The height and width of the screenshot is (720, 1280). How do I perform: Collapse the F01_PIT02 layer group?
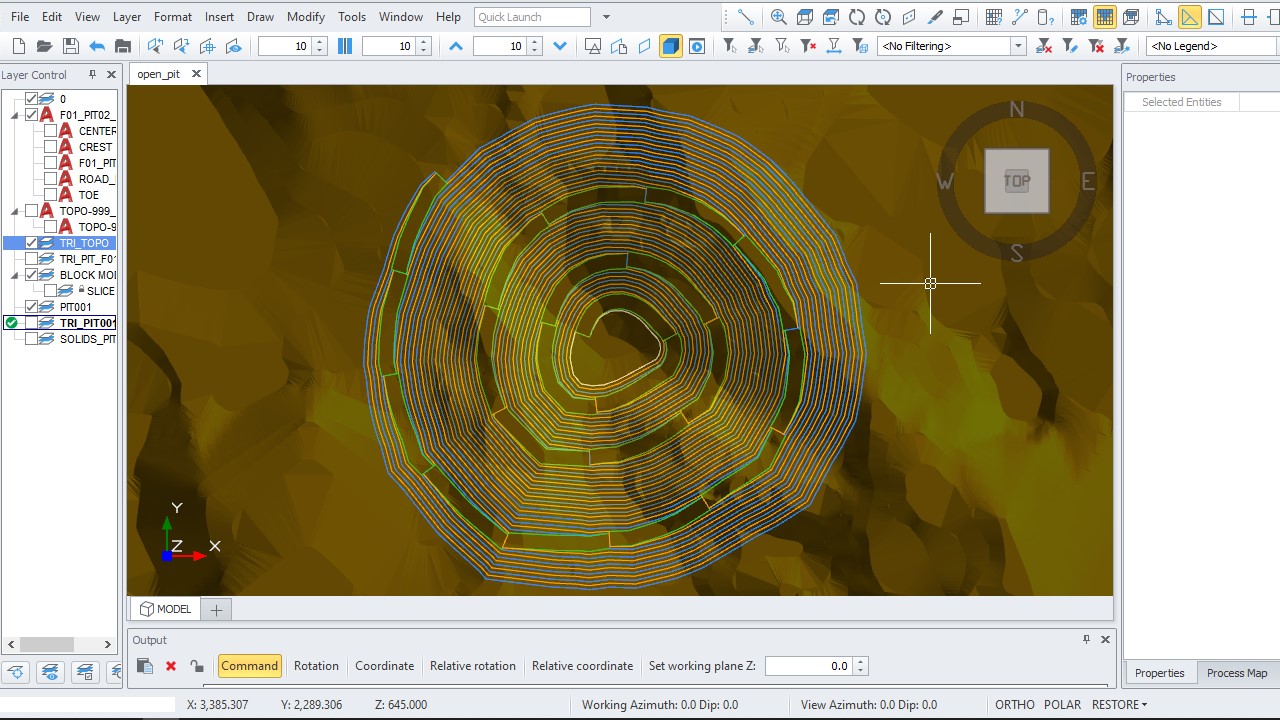tap(15, 115)
